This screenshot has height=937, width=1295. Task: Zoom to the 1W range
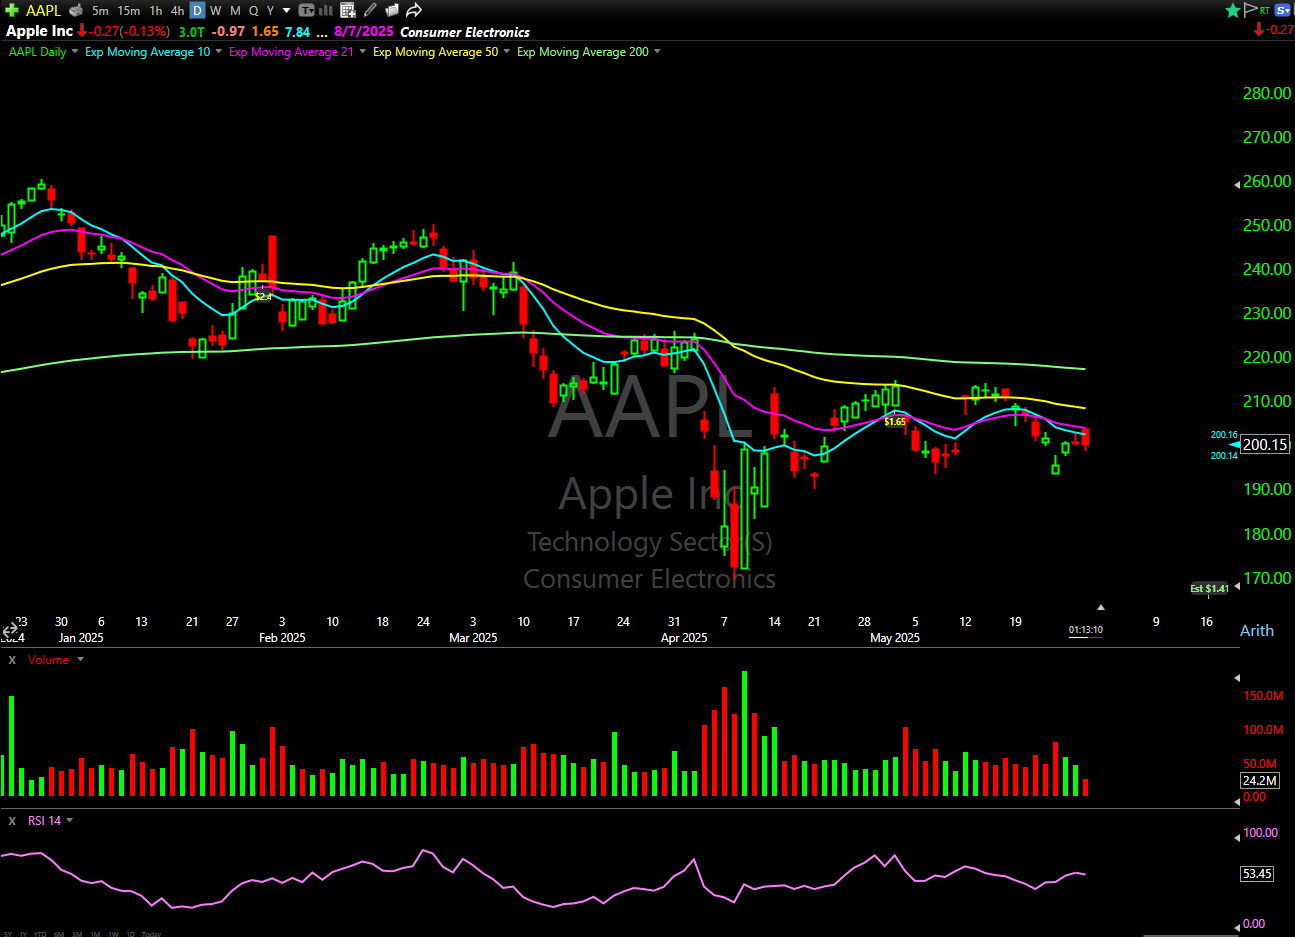pyautogui.click(x=113, y=934)
